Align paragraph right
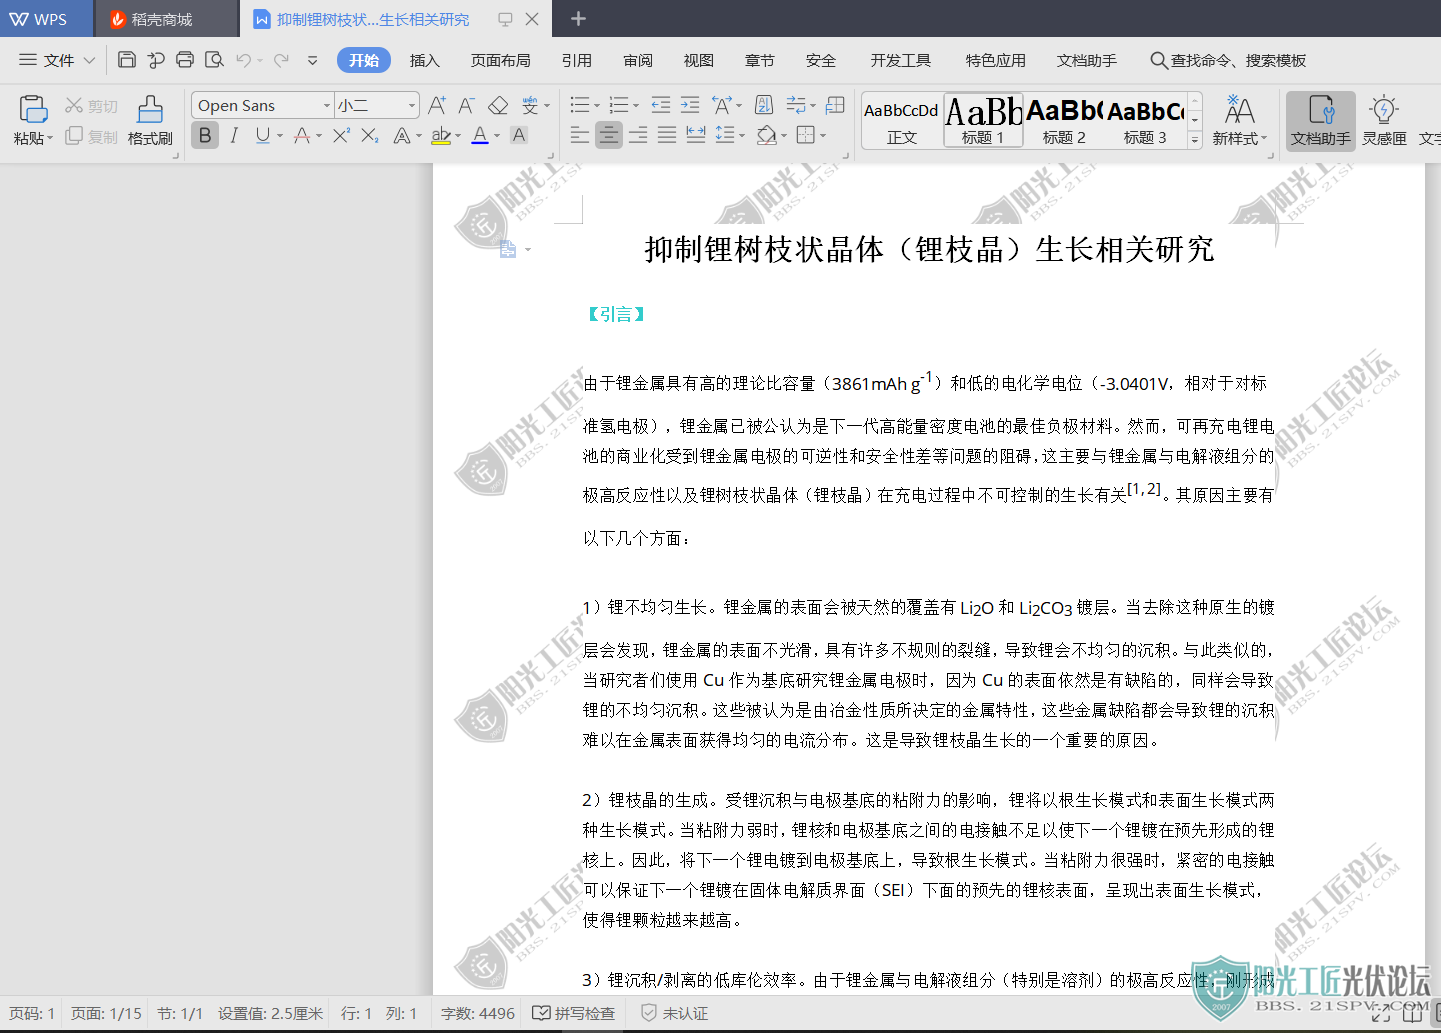This screenshot has width=1441, height=1033. point(638,135)
